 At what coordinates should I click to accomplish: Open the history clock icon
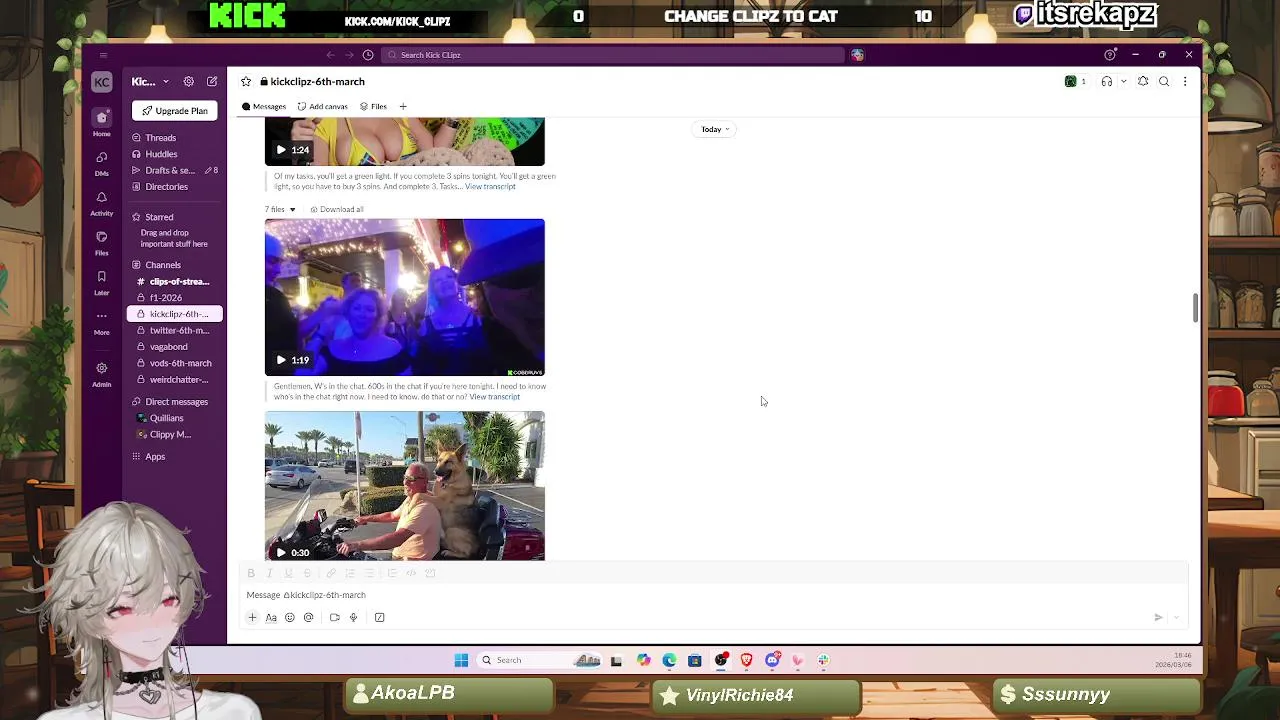point(368,55)
